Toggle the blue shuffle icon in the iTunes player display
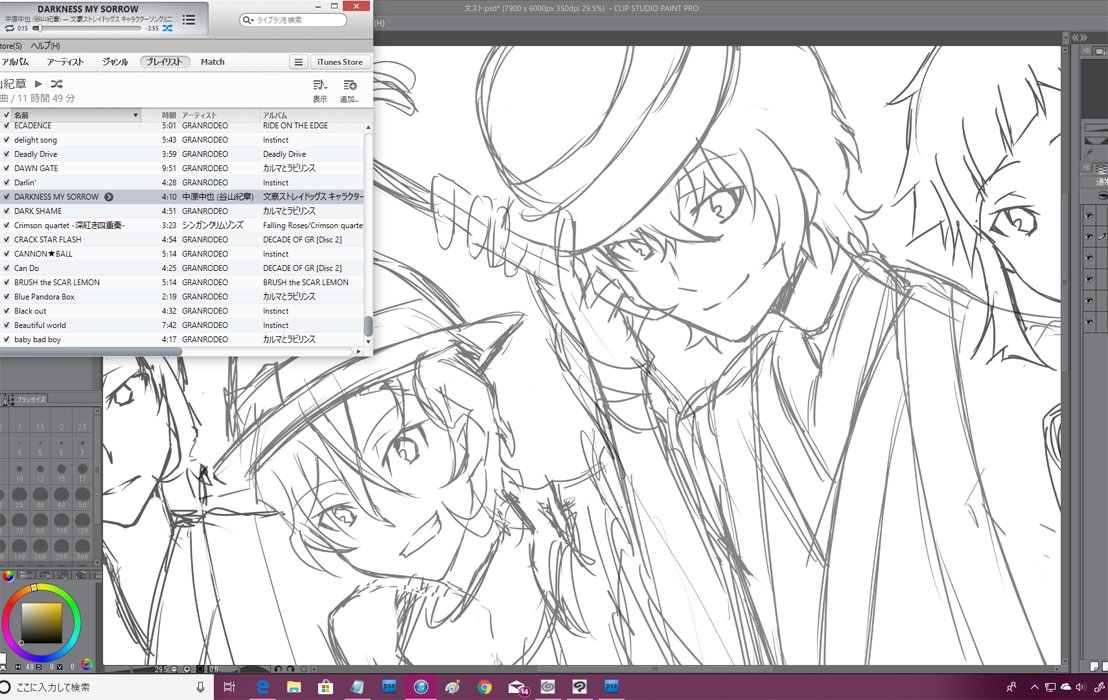The height and width of the screenshot is (700, 1108). click(x=167, y=28)
